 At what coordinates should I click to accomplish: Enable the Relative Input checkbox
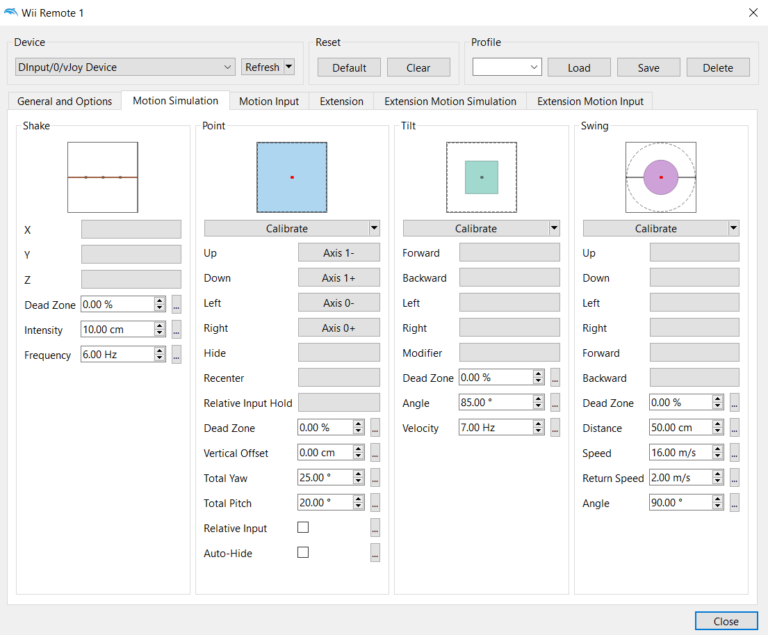(x=303, y=527)
